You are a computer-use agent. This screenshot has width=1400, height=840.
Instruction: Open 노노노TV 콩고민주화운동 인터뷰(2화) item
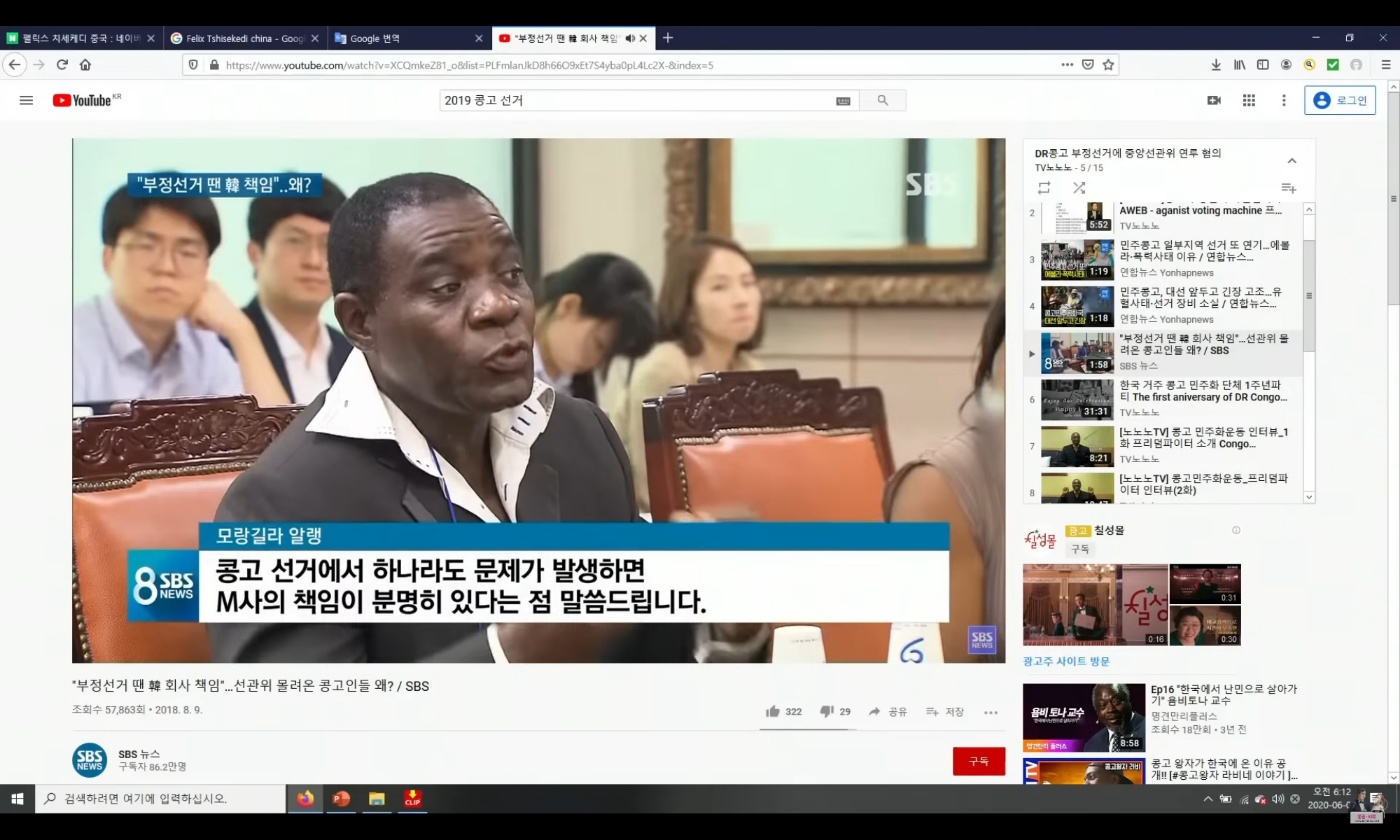[1163, 487]
